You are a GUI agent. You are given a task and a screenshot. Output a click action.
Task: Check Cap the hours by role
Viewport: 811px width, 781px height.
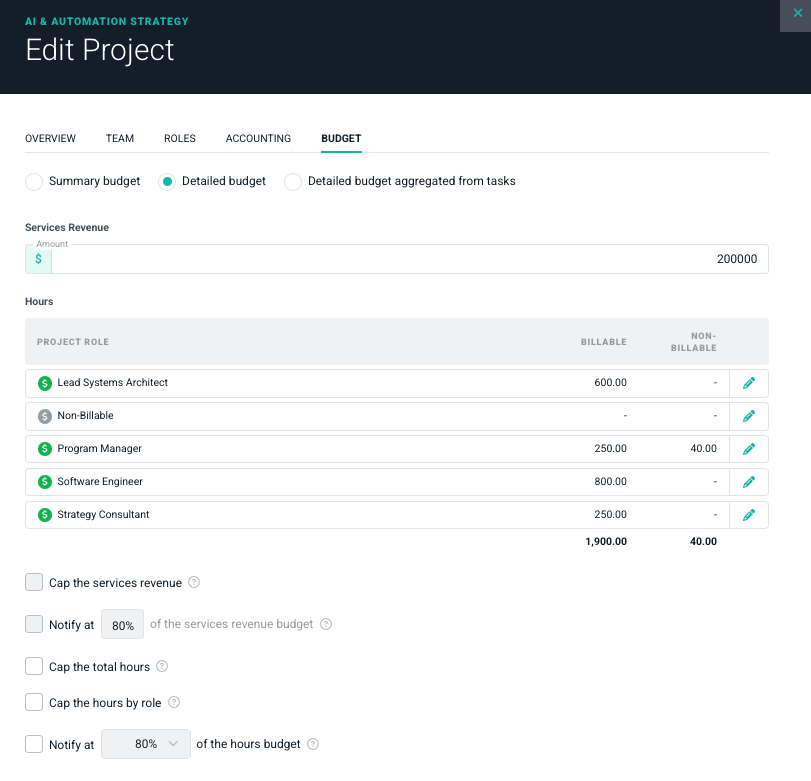(34, 703)
